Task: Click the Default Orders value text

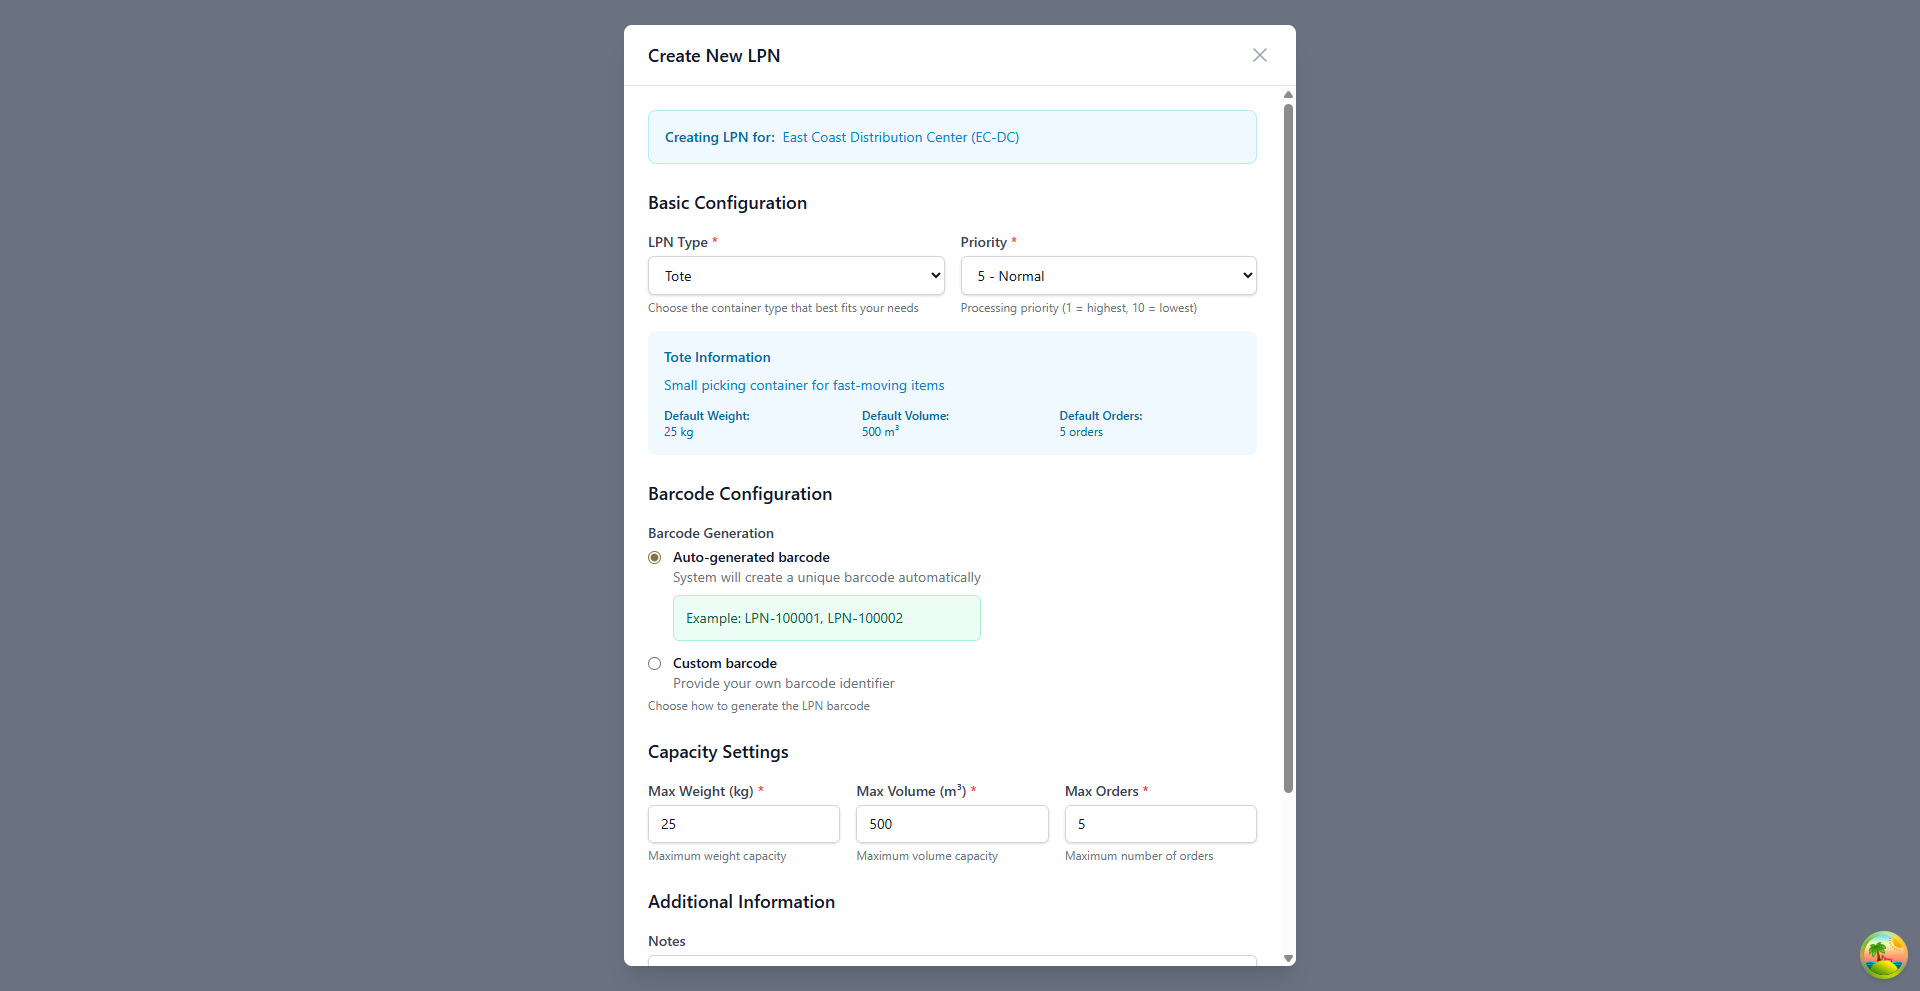Action: [1081, 432]
